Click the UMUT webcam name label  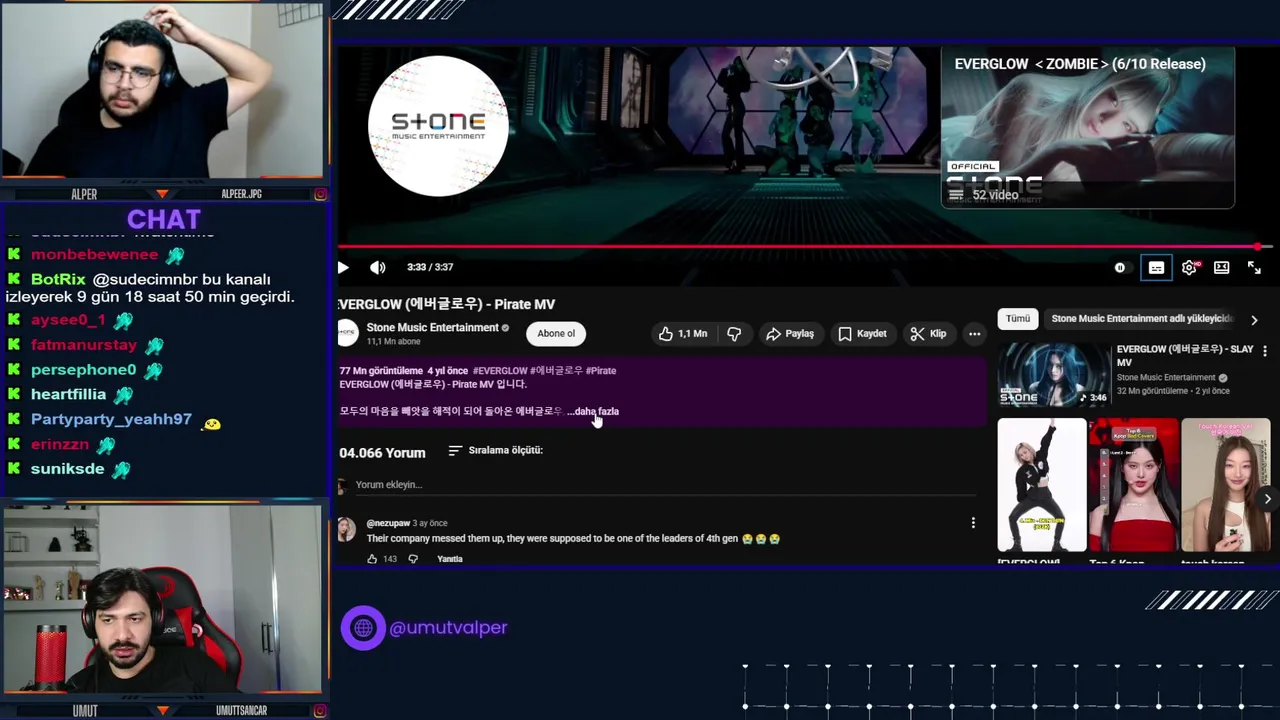(85, 711)
